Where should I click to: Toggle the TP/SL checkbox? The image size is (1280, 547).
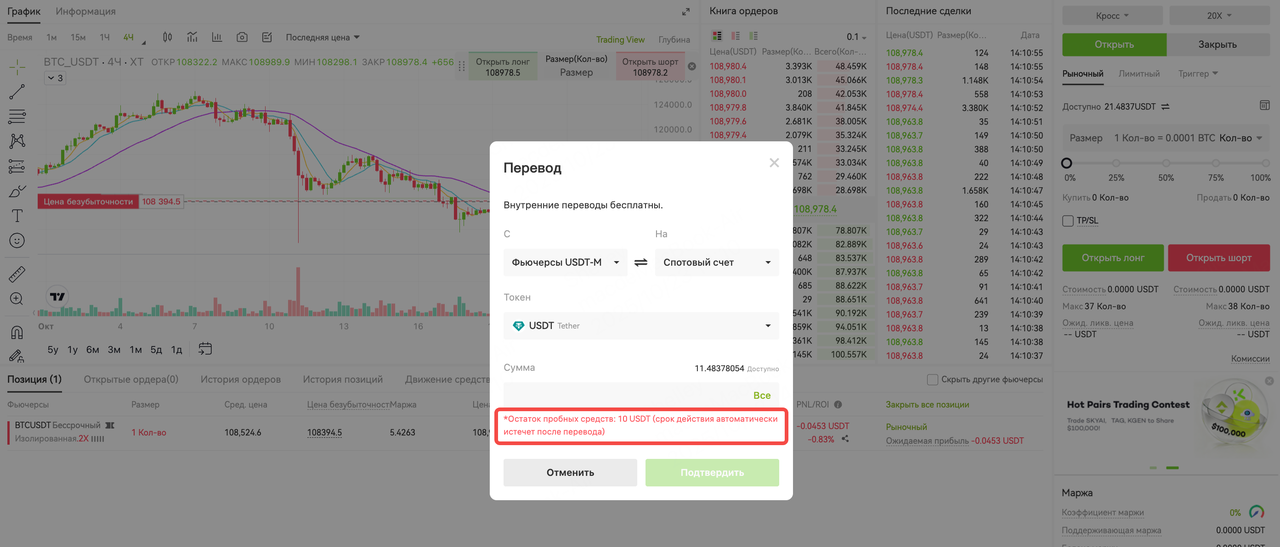[1068, 221]
